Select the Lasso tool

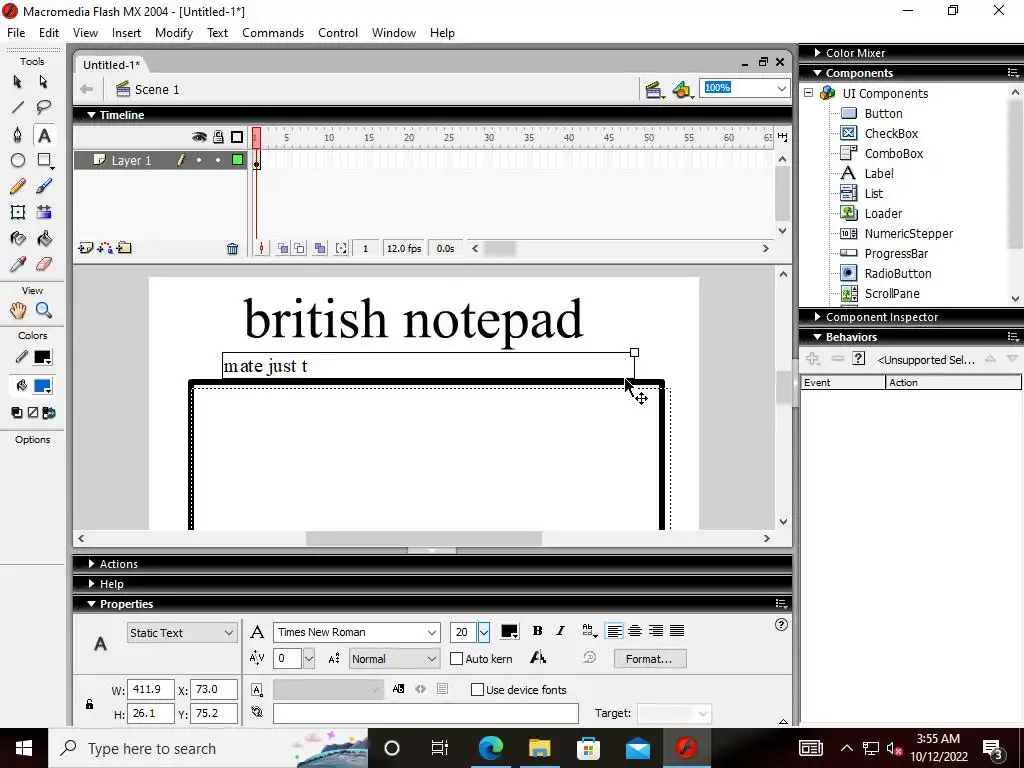pyautogui.click(x=43, y=107)
